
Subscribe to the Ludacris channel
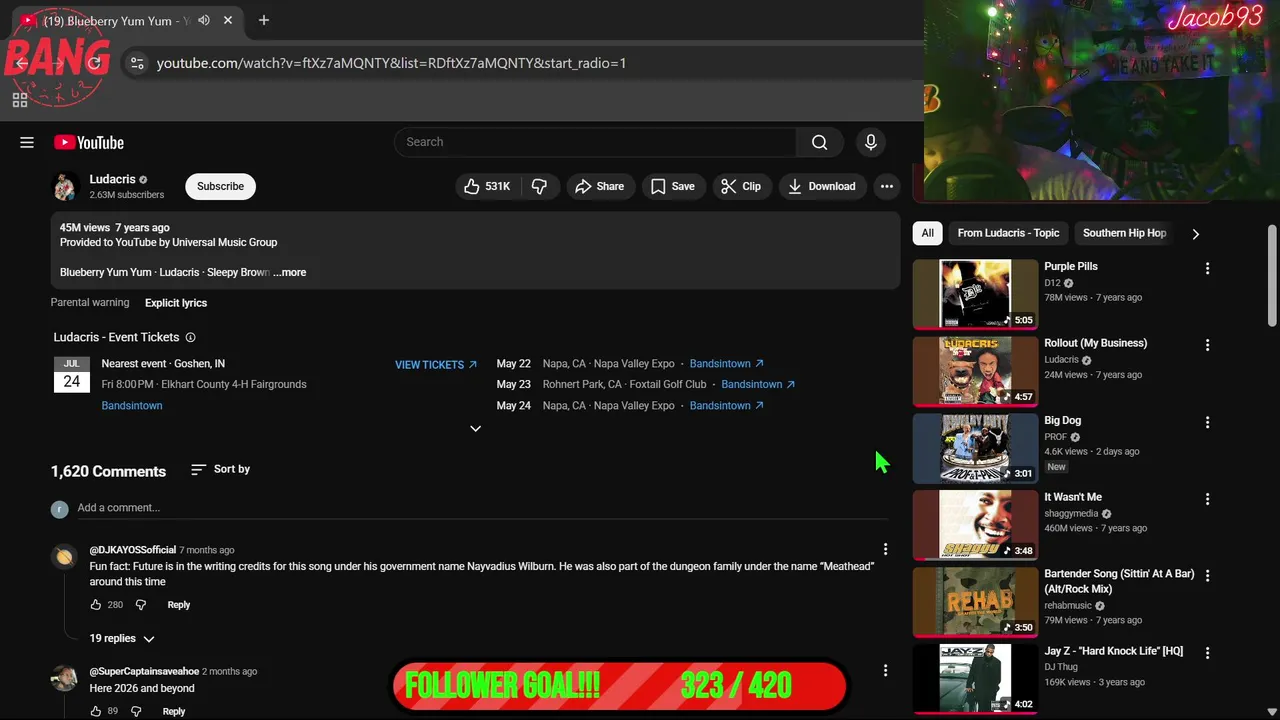click(220, 186)
